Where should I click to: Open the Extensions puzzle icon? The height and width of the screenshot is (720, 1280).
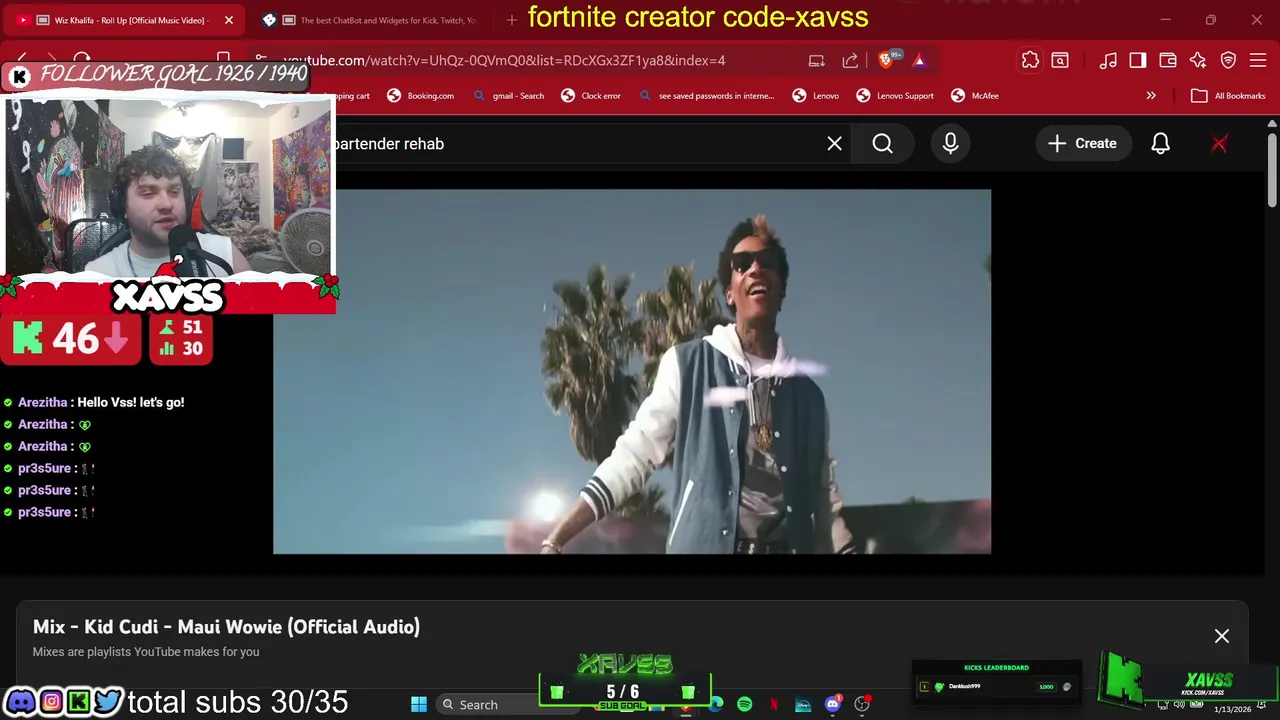coord(1030,61)
